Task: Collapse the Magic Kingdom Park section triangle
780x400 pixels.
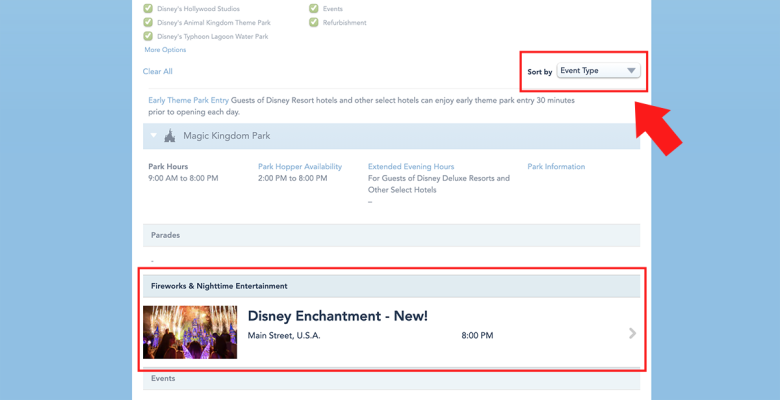Action: point(153,135)
